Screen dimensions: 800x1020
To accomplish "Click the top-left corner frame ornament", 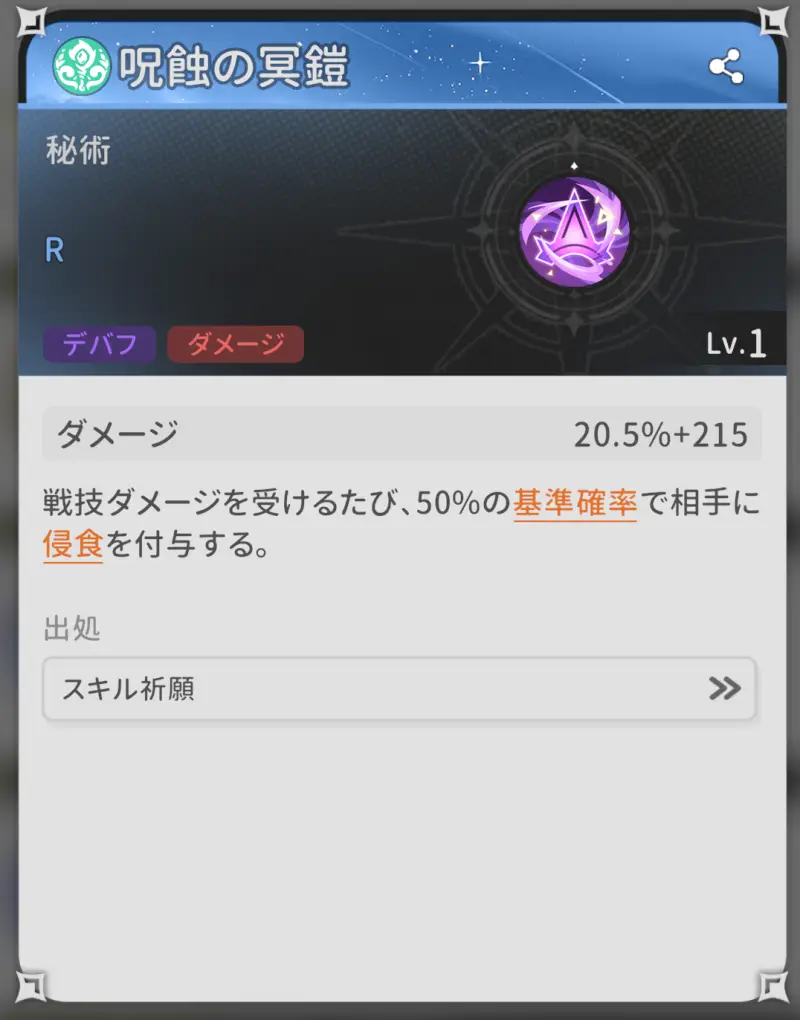I will pos(31,21).
